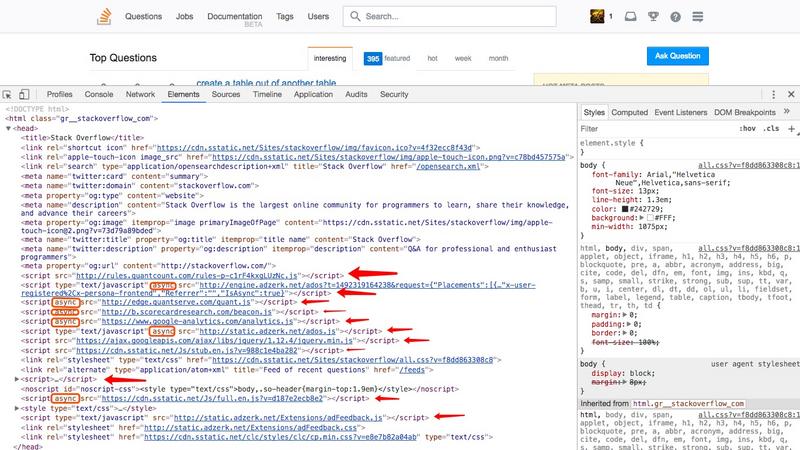Open the achievements trophy icon

(x=653, y=16)
